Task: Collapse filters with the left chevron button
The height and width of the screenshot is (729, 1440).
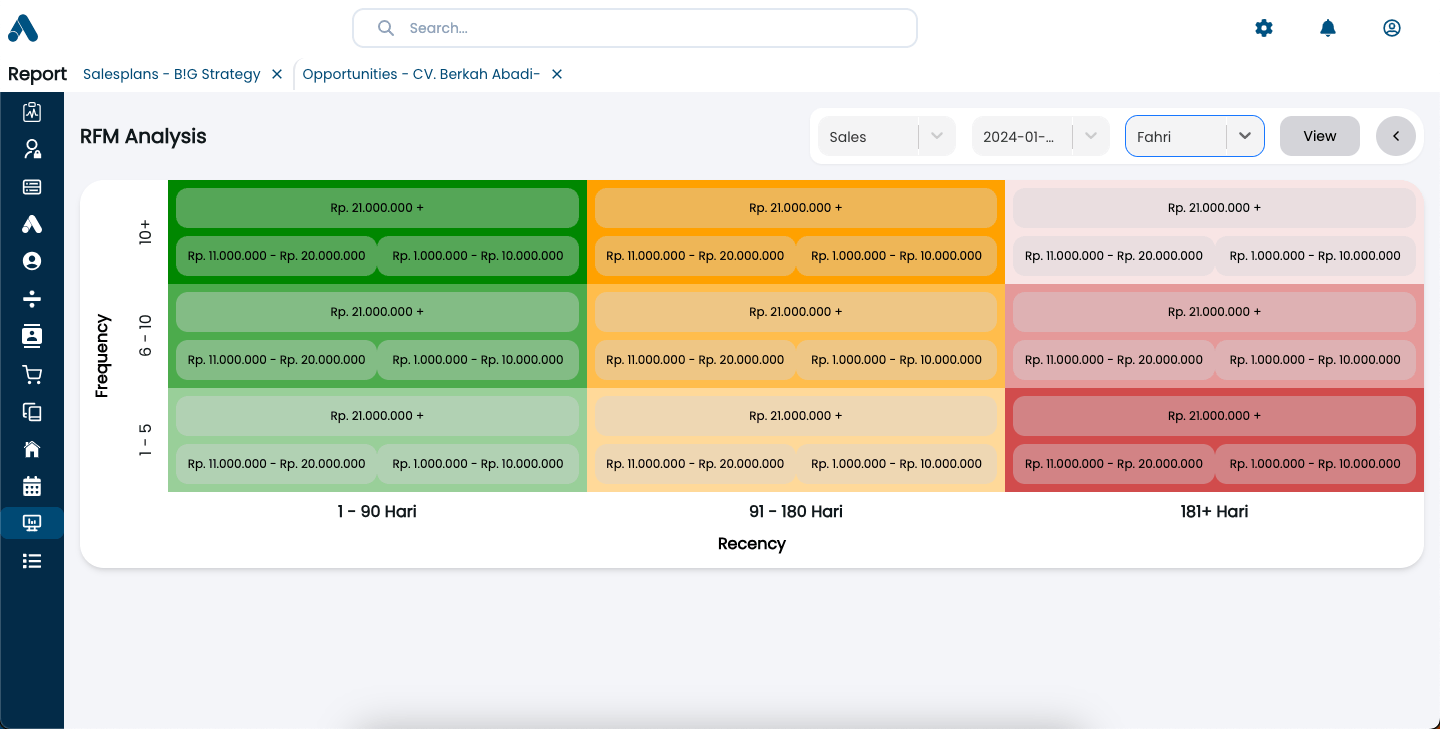Action: pyautogui.click(x=1396, y=136)
